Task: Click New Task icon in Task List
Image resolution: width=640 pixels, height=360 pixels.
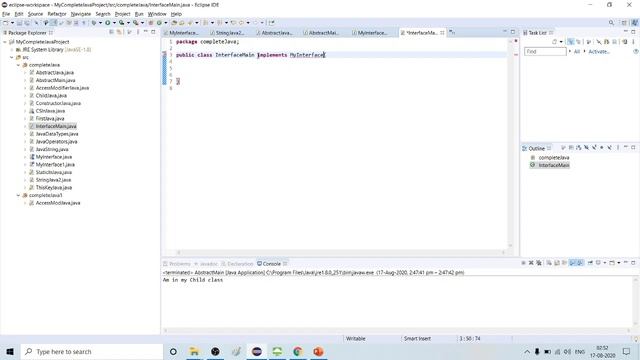Action: tap(554, 42)
